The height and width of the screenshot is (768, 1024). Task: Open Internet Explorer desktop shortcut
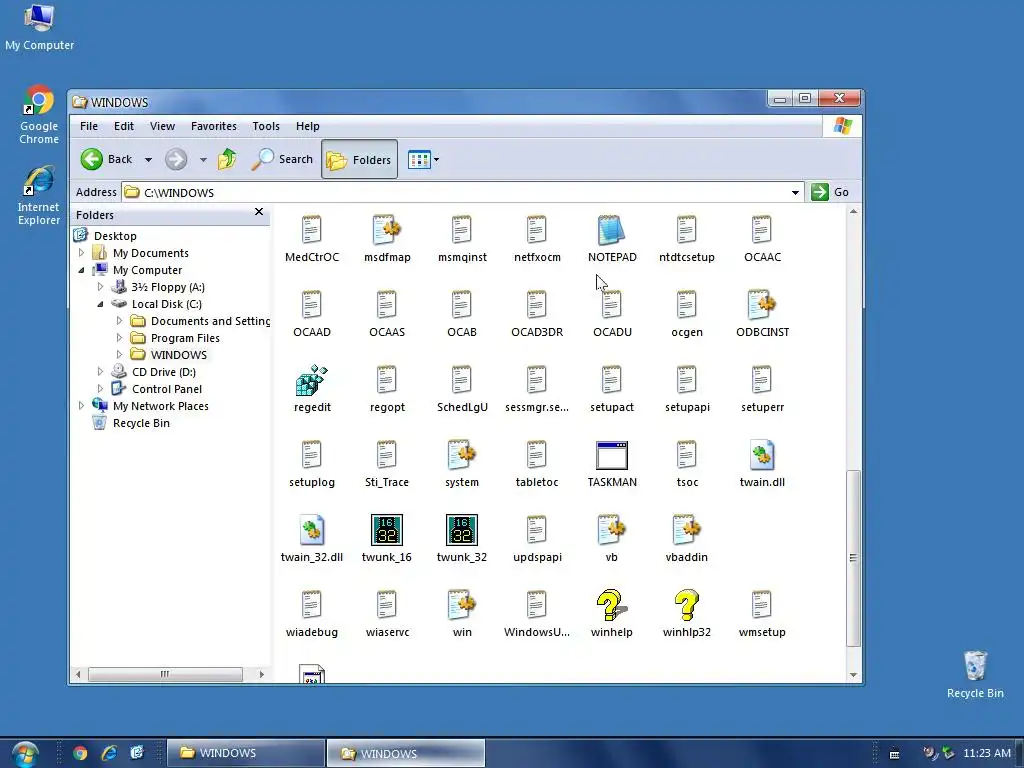39,196
